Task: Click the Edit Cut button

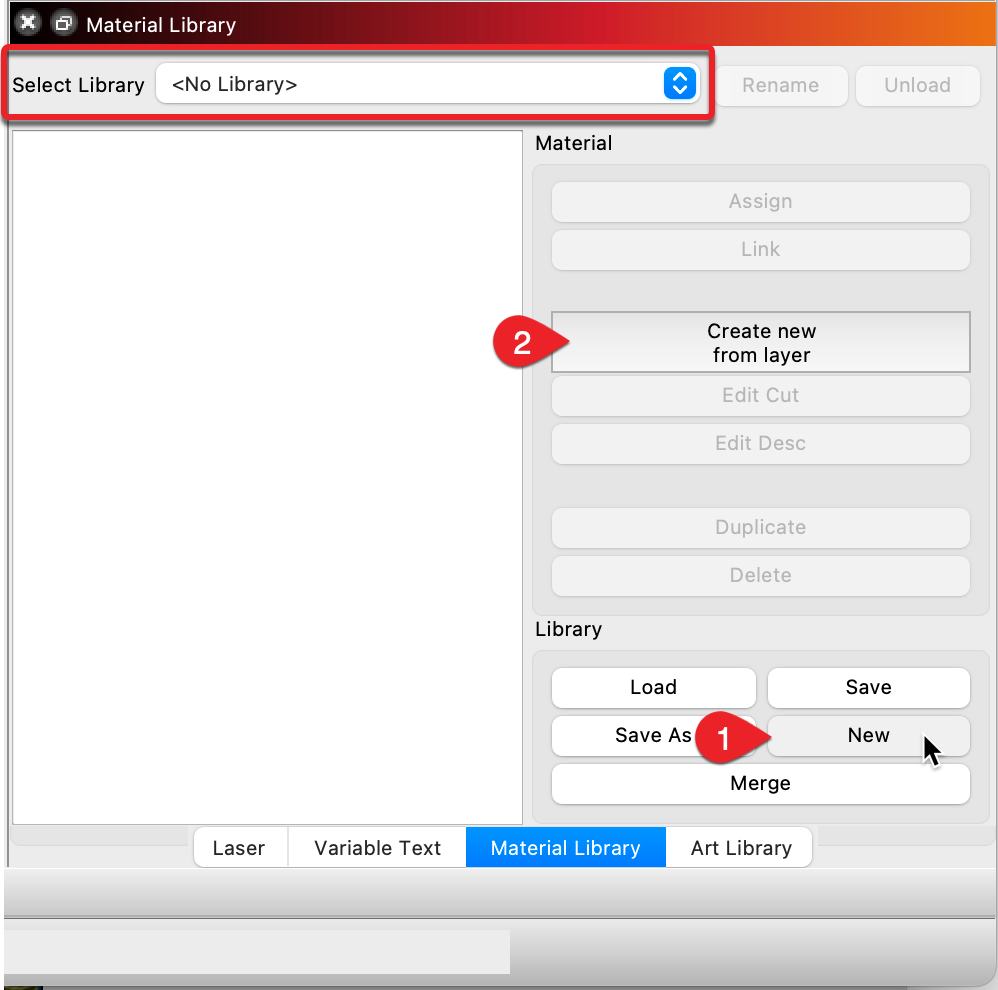Action: coord(760,396)
